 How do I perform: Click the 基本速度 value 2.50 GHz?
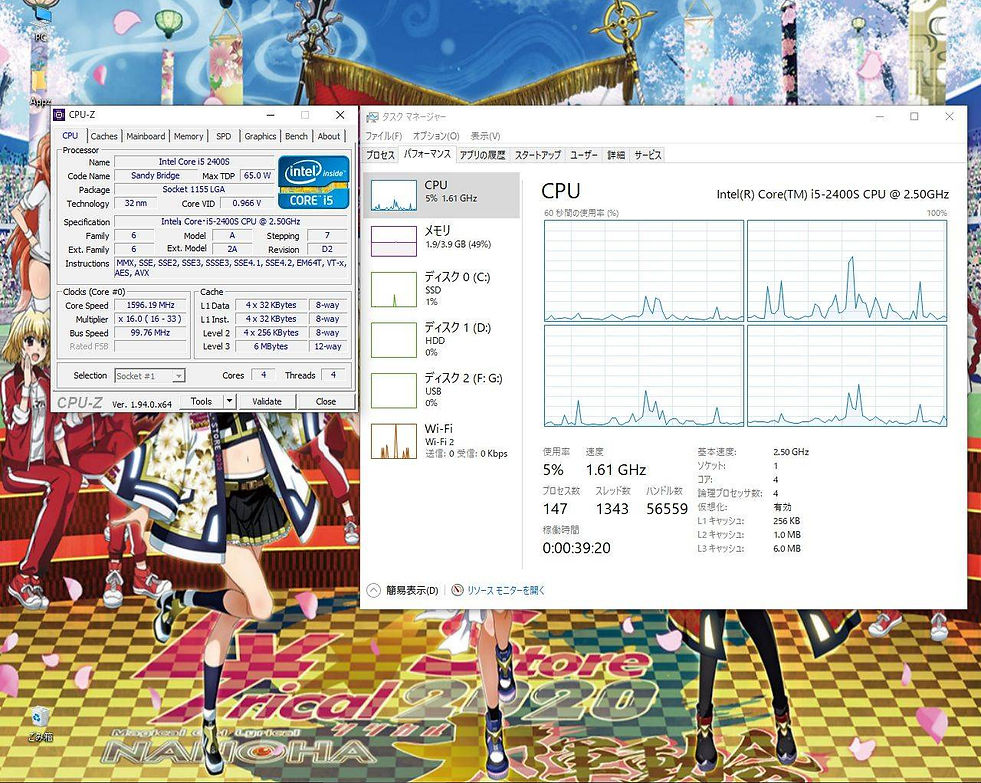(791, 452)
